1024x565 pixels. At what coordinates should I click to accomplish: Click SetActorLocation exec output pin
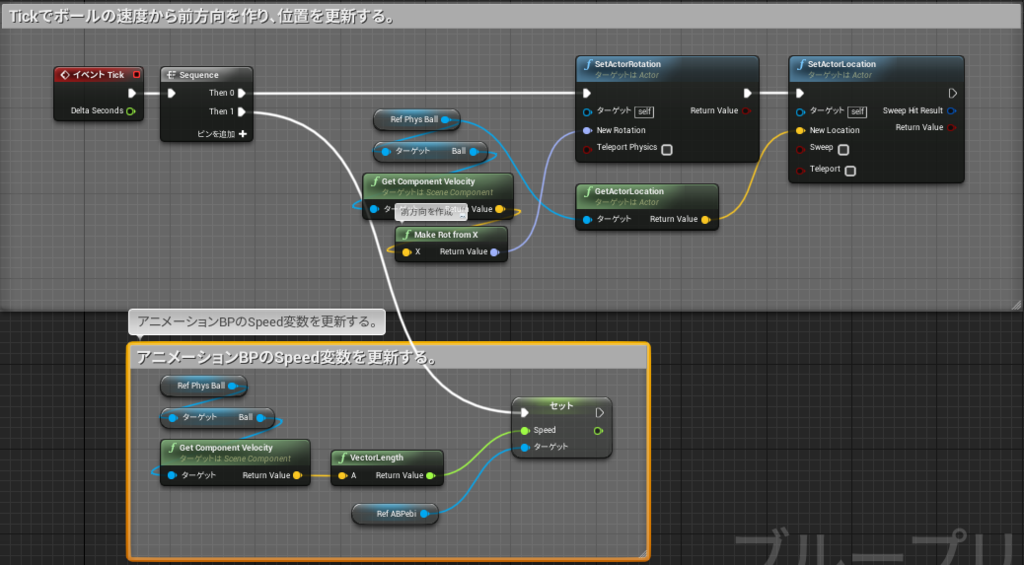[952, 93]
